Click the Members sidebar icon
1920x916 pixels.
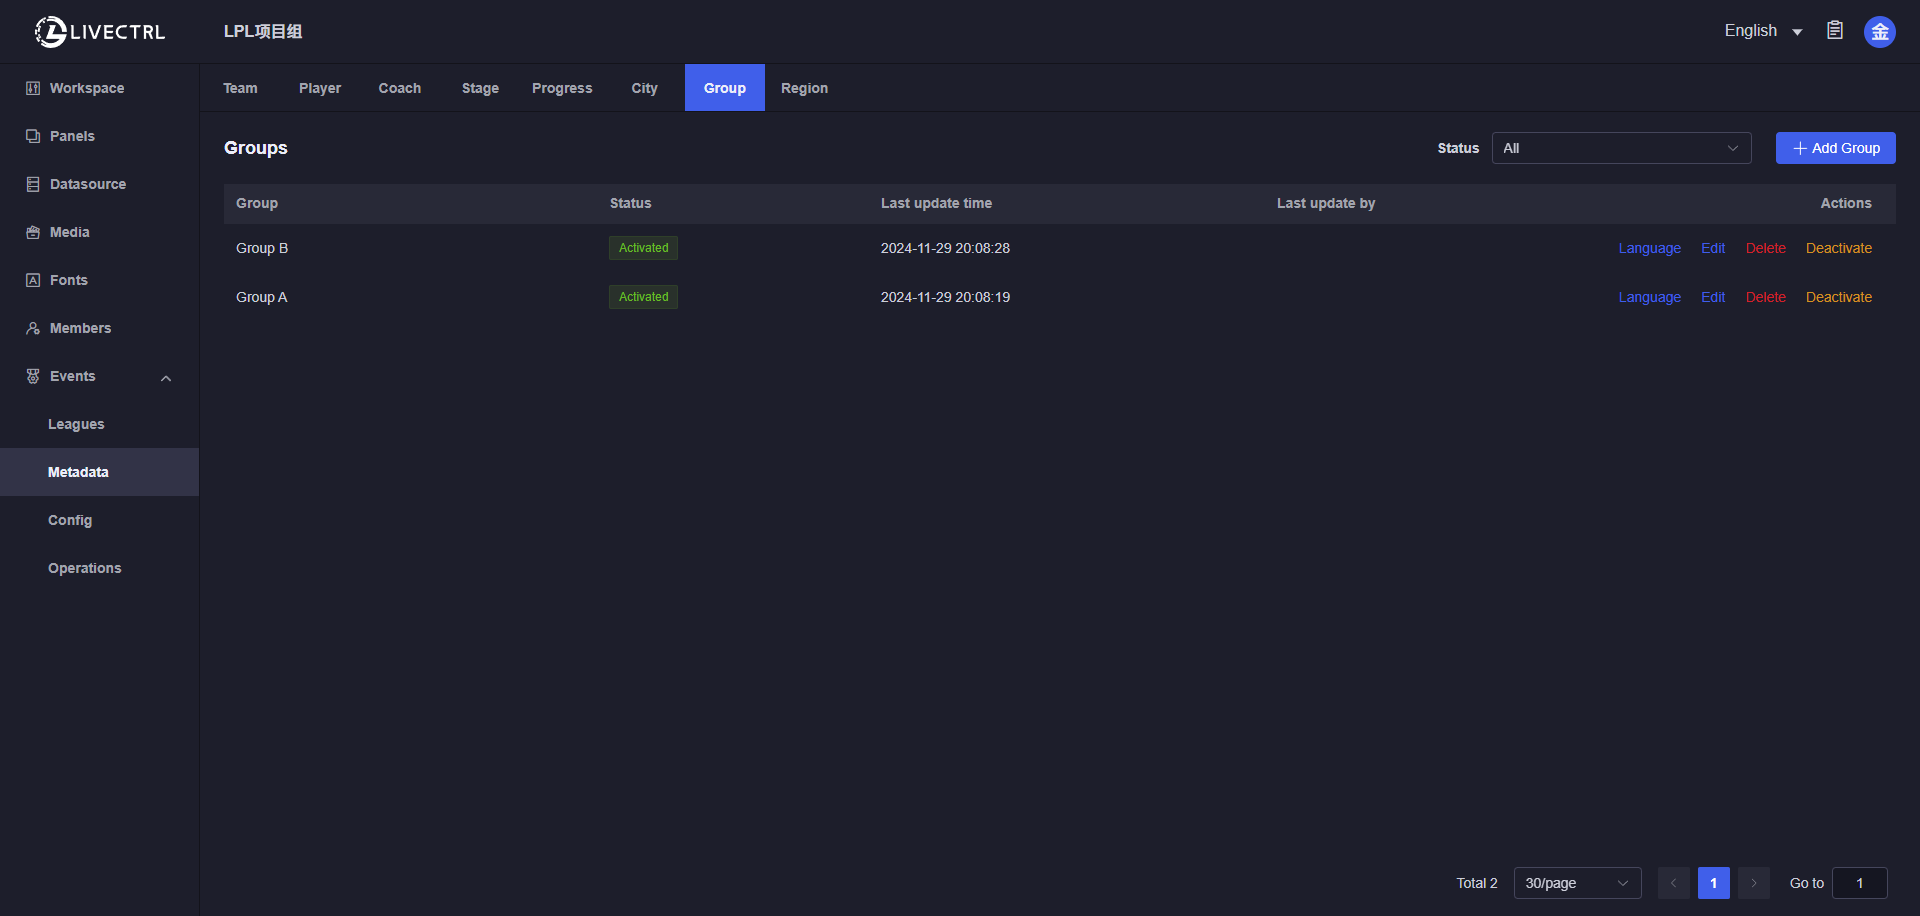(x=33, y=328)
